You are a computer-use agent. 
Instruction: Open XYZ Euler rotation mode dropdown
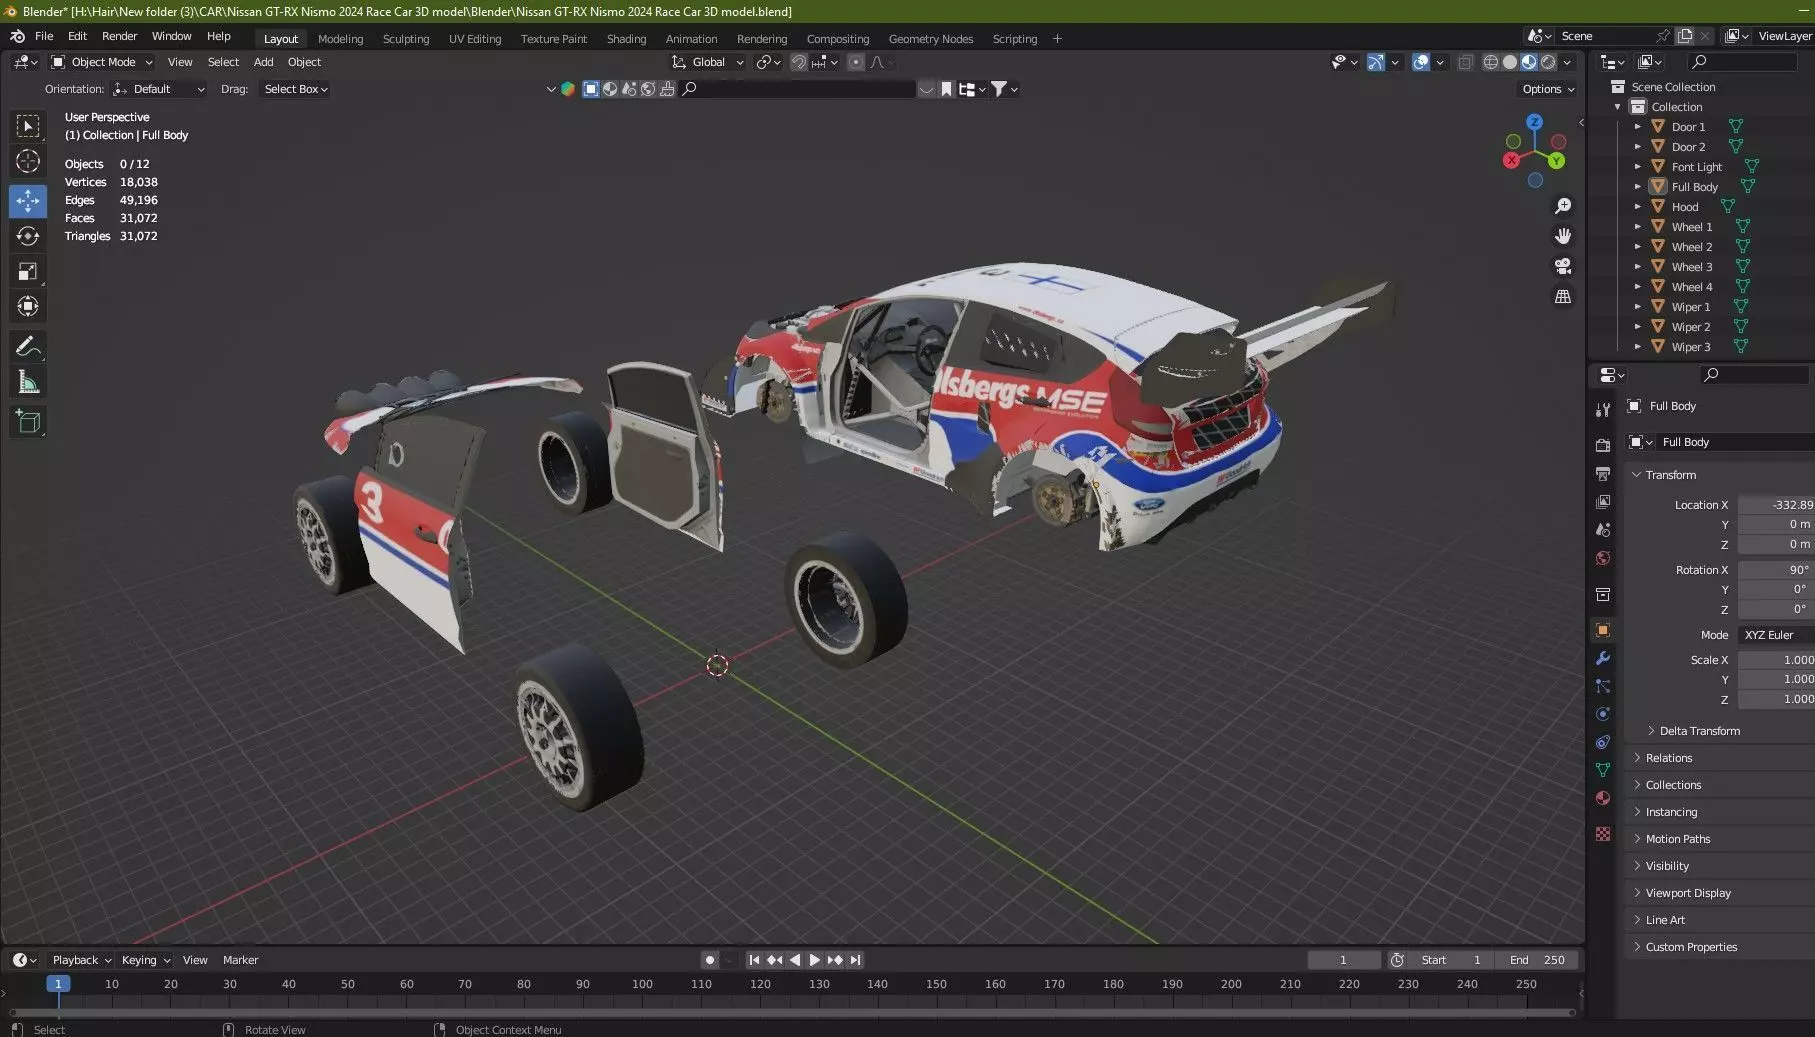pyautogui.click(x=1776, y=635)
